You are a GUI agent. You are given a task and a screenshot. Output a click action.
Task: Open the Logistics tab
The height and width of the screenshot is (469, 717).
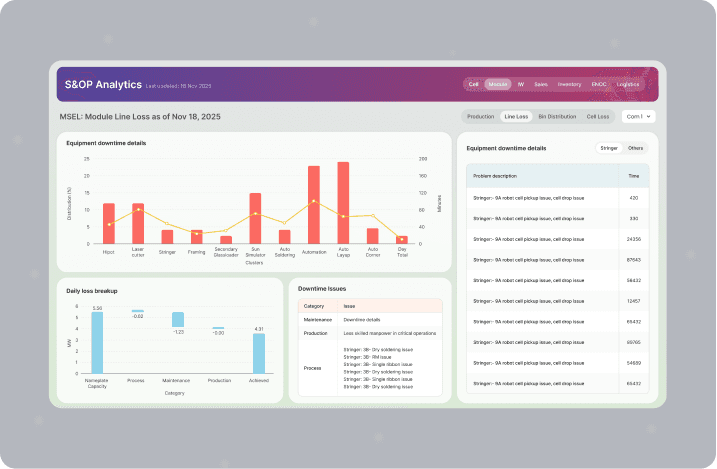point(627,84)
